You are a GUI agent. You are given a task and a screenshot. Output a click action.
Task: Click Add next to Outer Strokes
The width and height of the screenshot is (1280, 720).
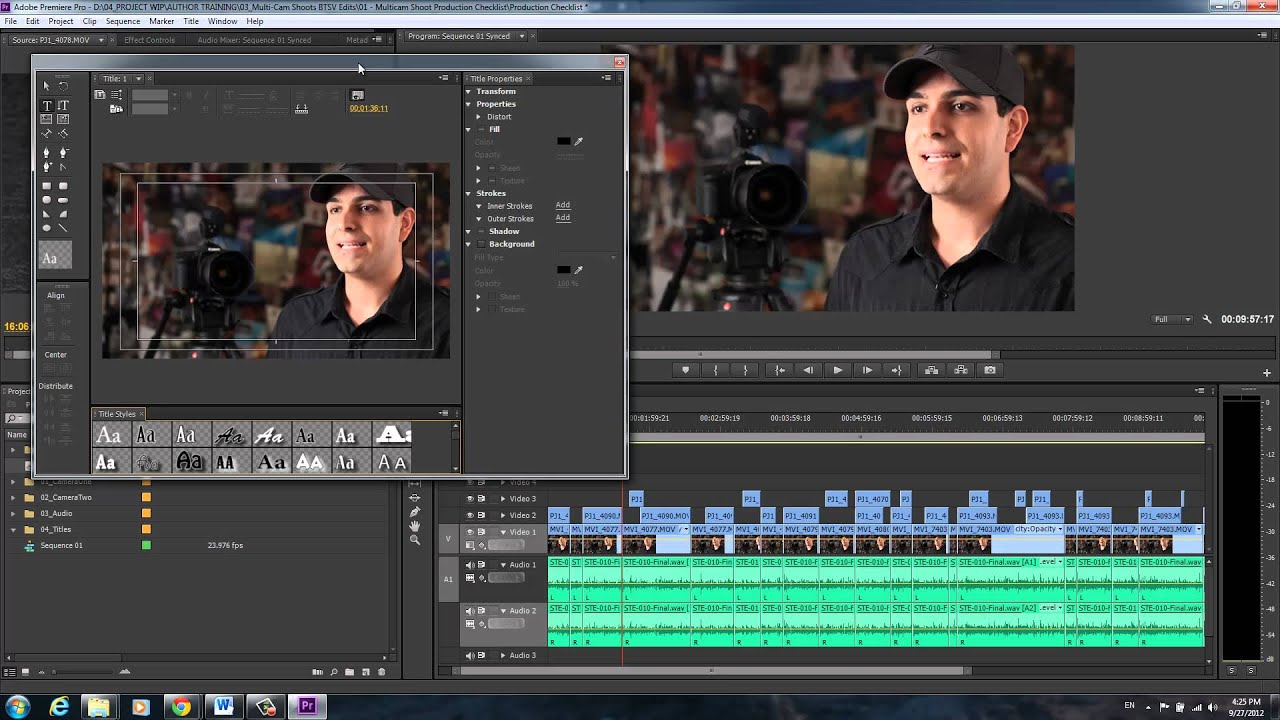563,218
